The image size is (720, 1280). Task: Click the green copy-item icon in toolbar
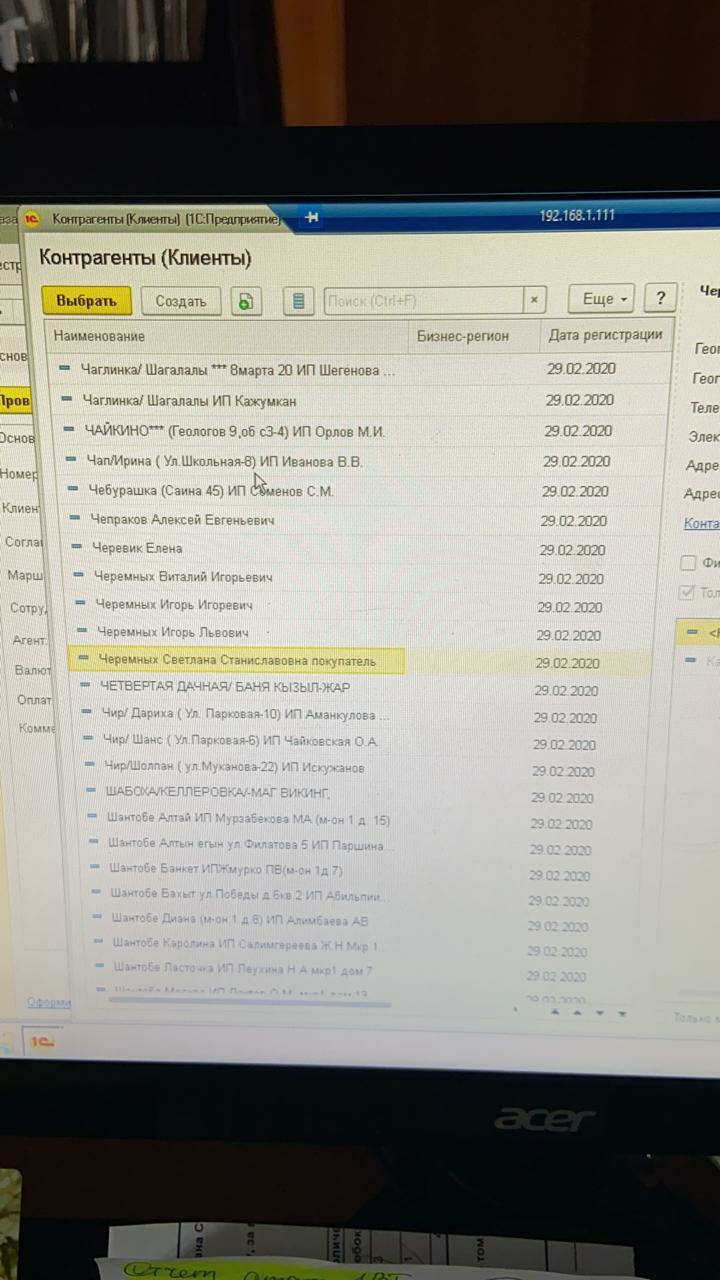(246, 301)
